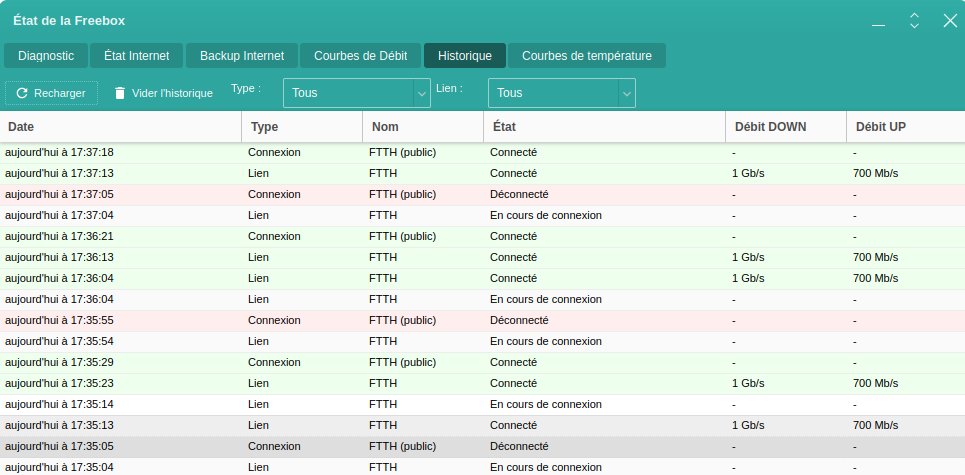Maximize the État de la Freebox window
The width and height of the screenshot is (965, 475).
tap(915, 20)
